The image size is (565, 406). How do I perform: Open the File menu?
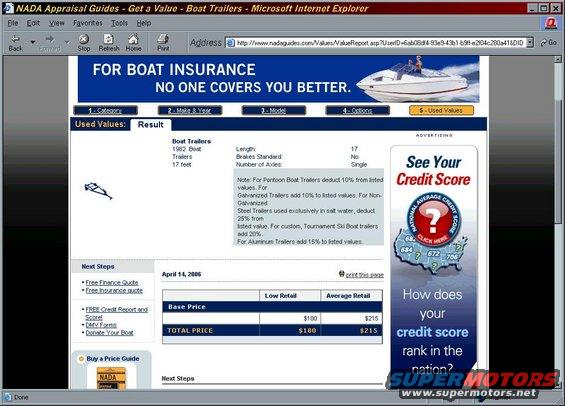click(x=13, y=23)
